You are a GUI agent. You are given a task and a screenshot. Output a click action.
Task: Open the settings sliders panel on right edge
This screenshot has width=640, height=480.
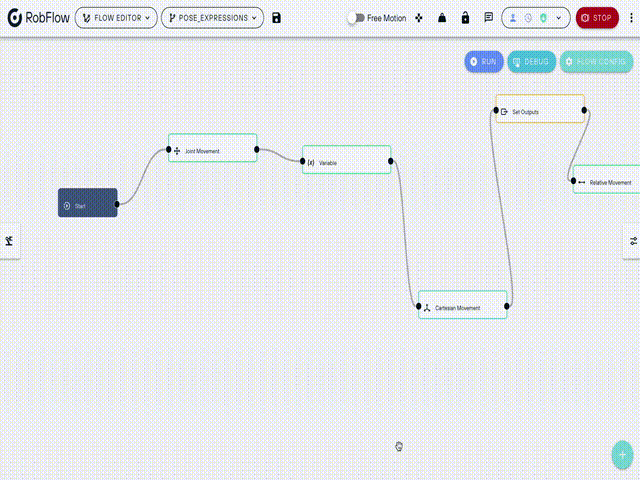coord(633,241)
